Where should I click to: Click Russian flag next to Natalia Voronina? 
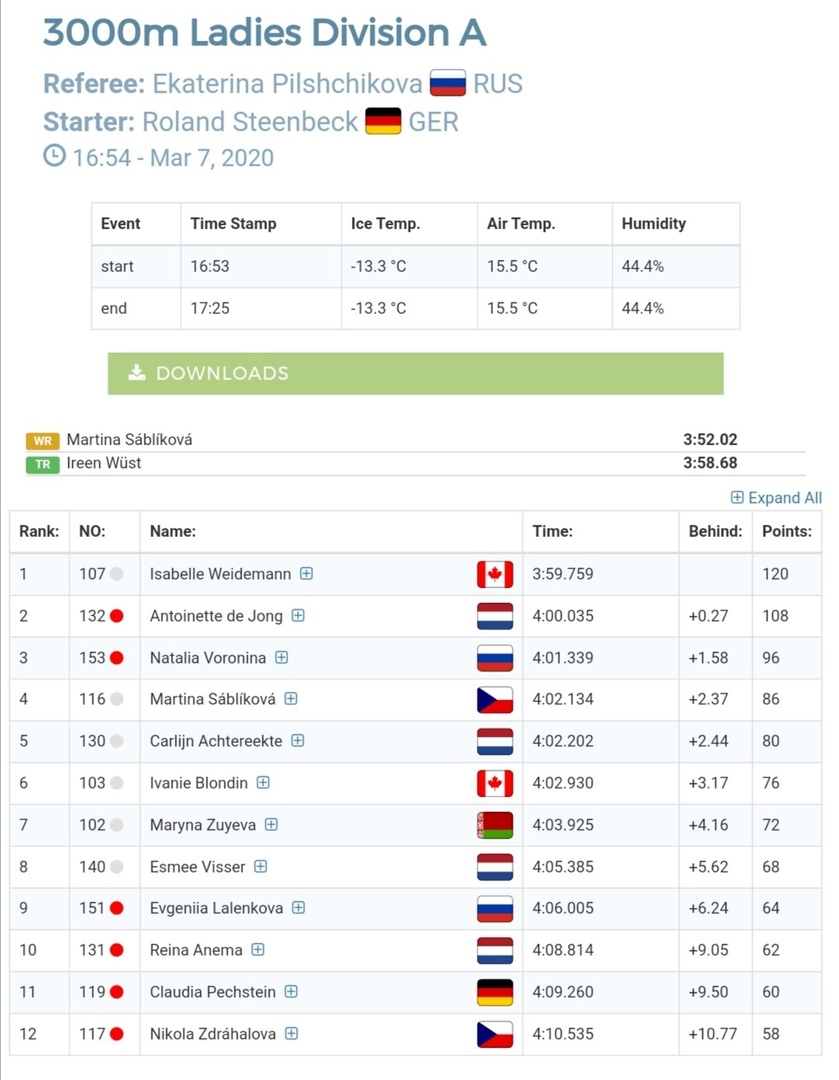[495, 658]
